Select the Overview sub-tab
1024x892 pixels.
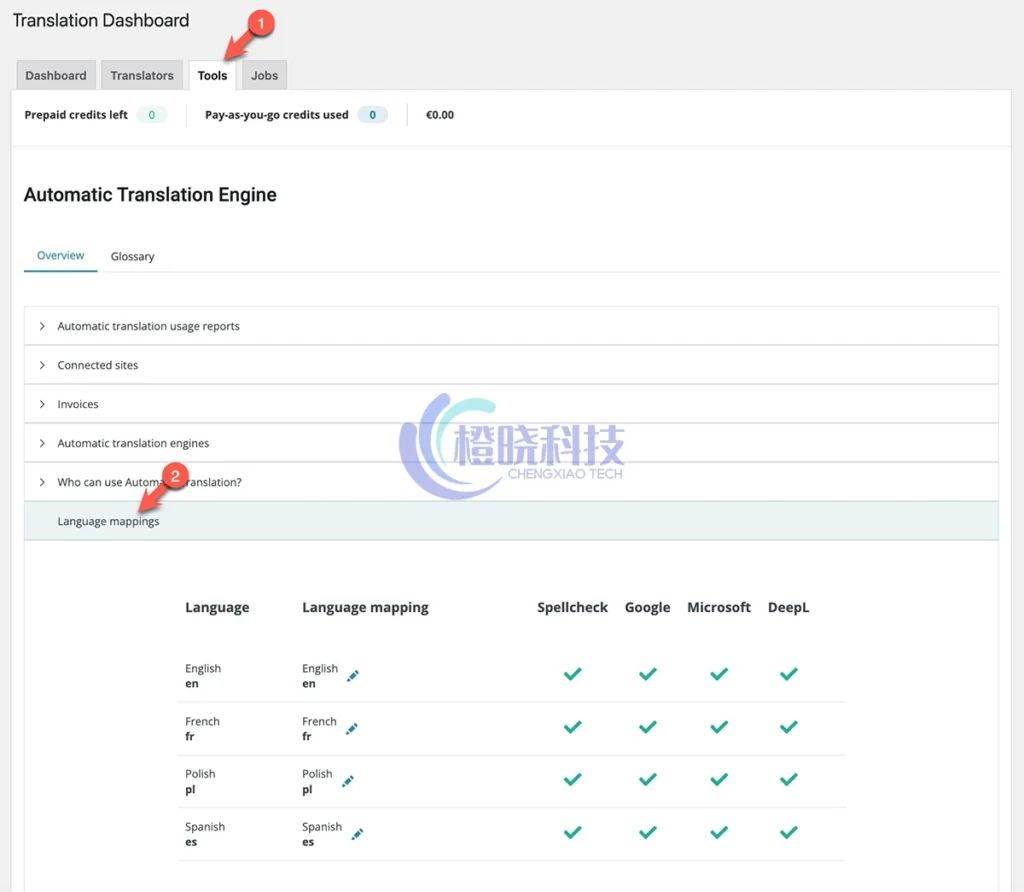60,256
